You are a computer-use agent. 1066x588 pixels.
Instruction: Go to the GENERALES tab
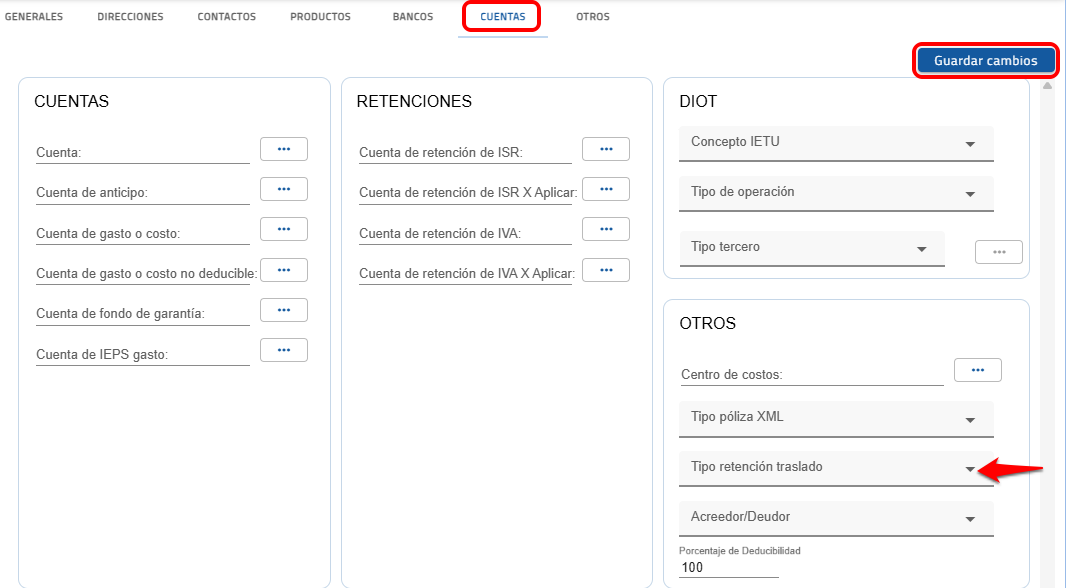click(34, 17)
